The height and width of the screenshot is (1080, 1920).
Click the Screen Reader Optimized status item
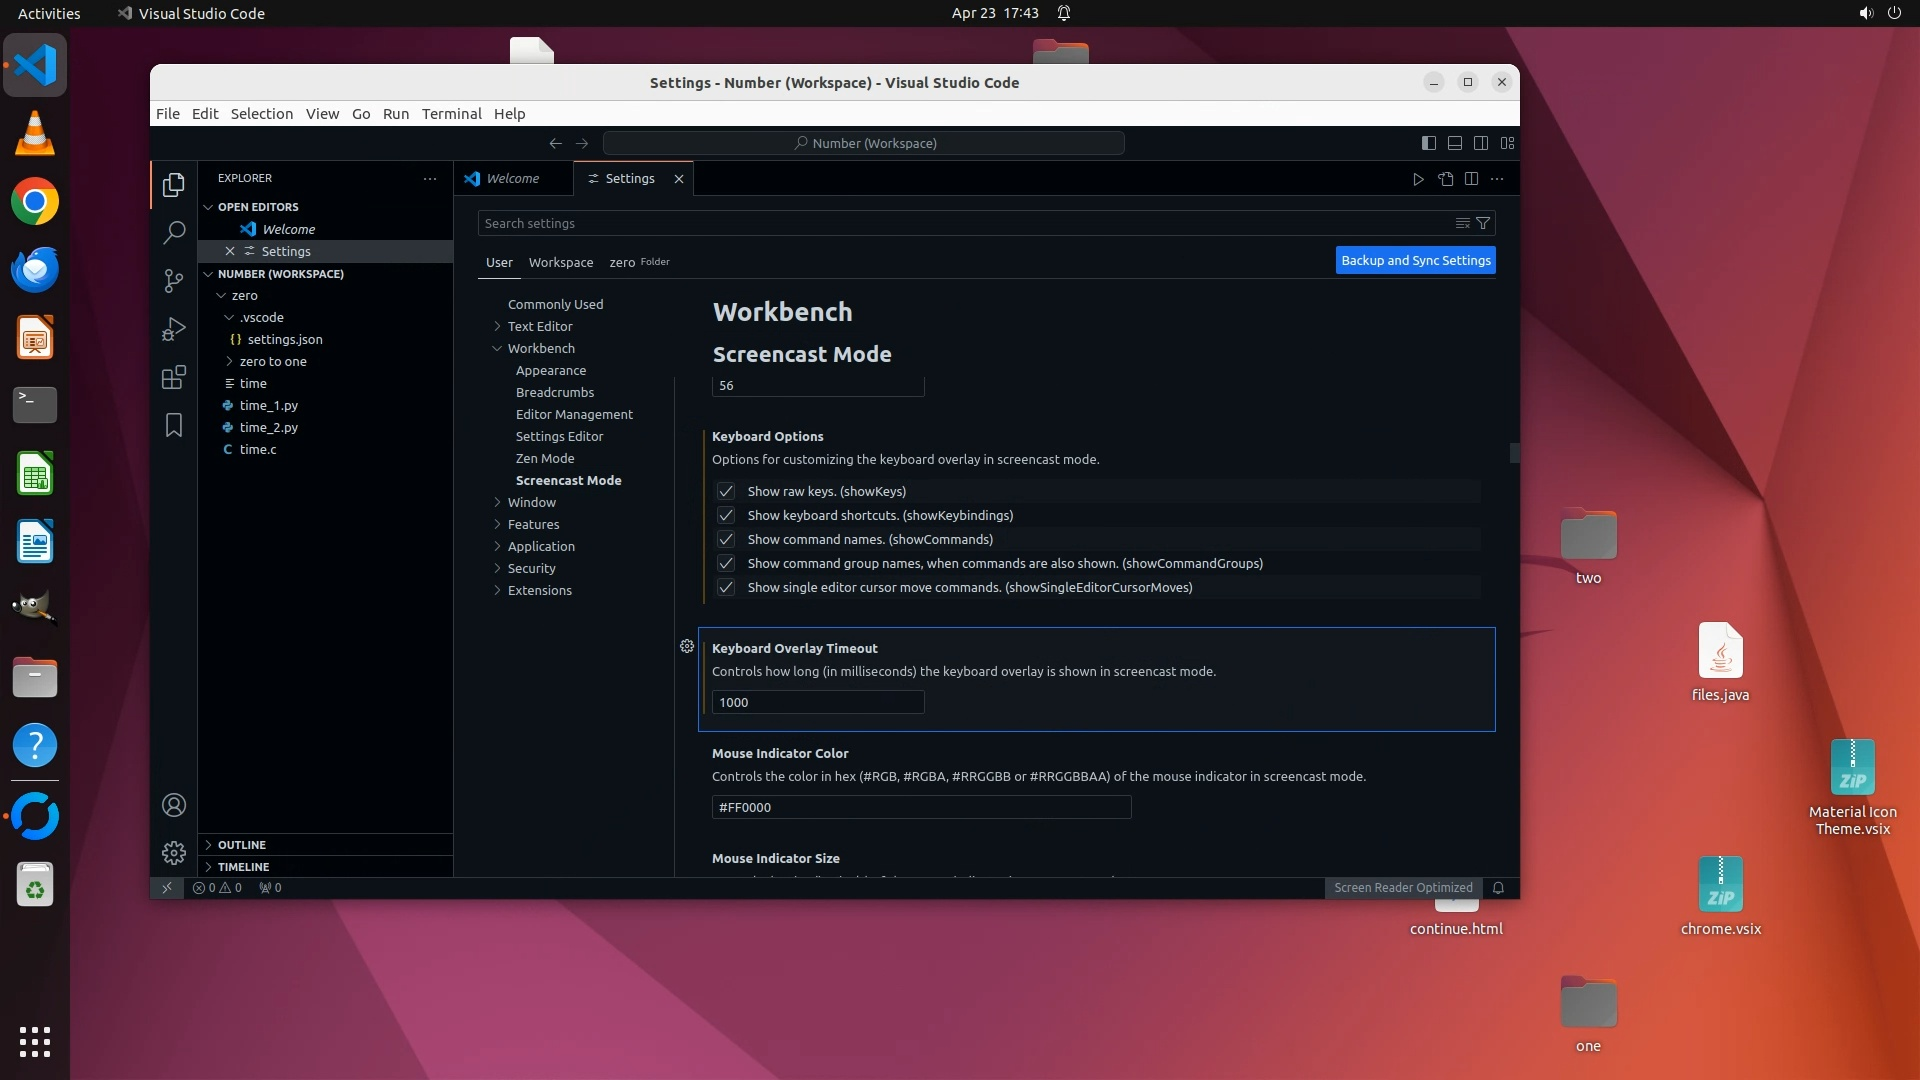(x=1402, y=888)
